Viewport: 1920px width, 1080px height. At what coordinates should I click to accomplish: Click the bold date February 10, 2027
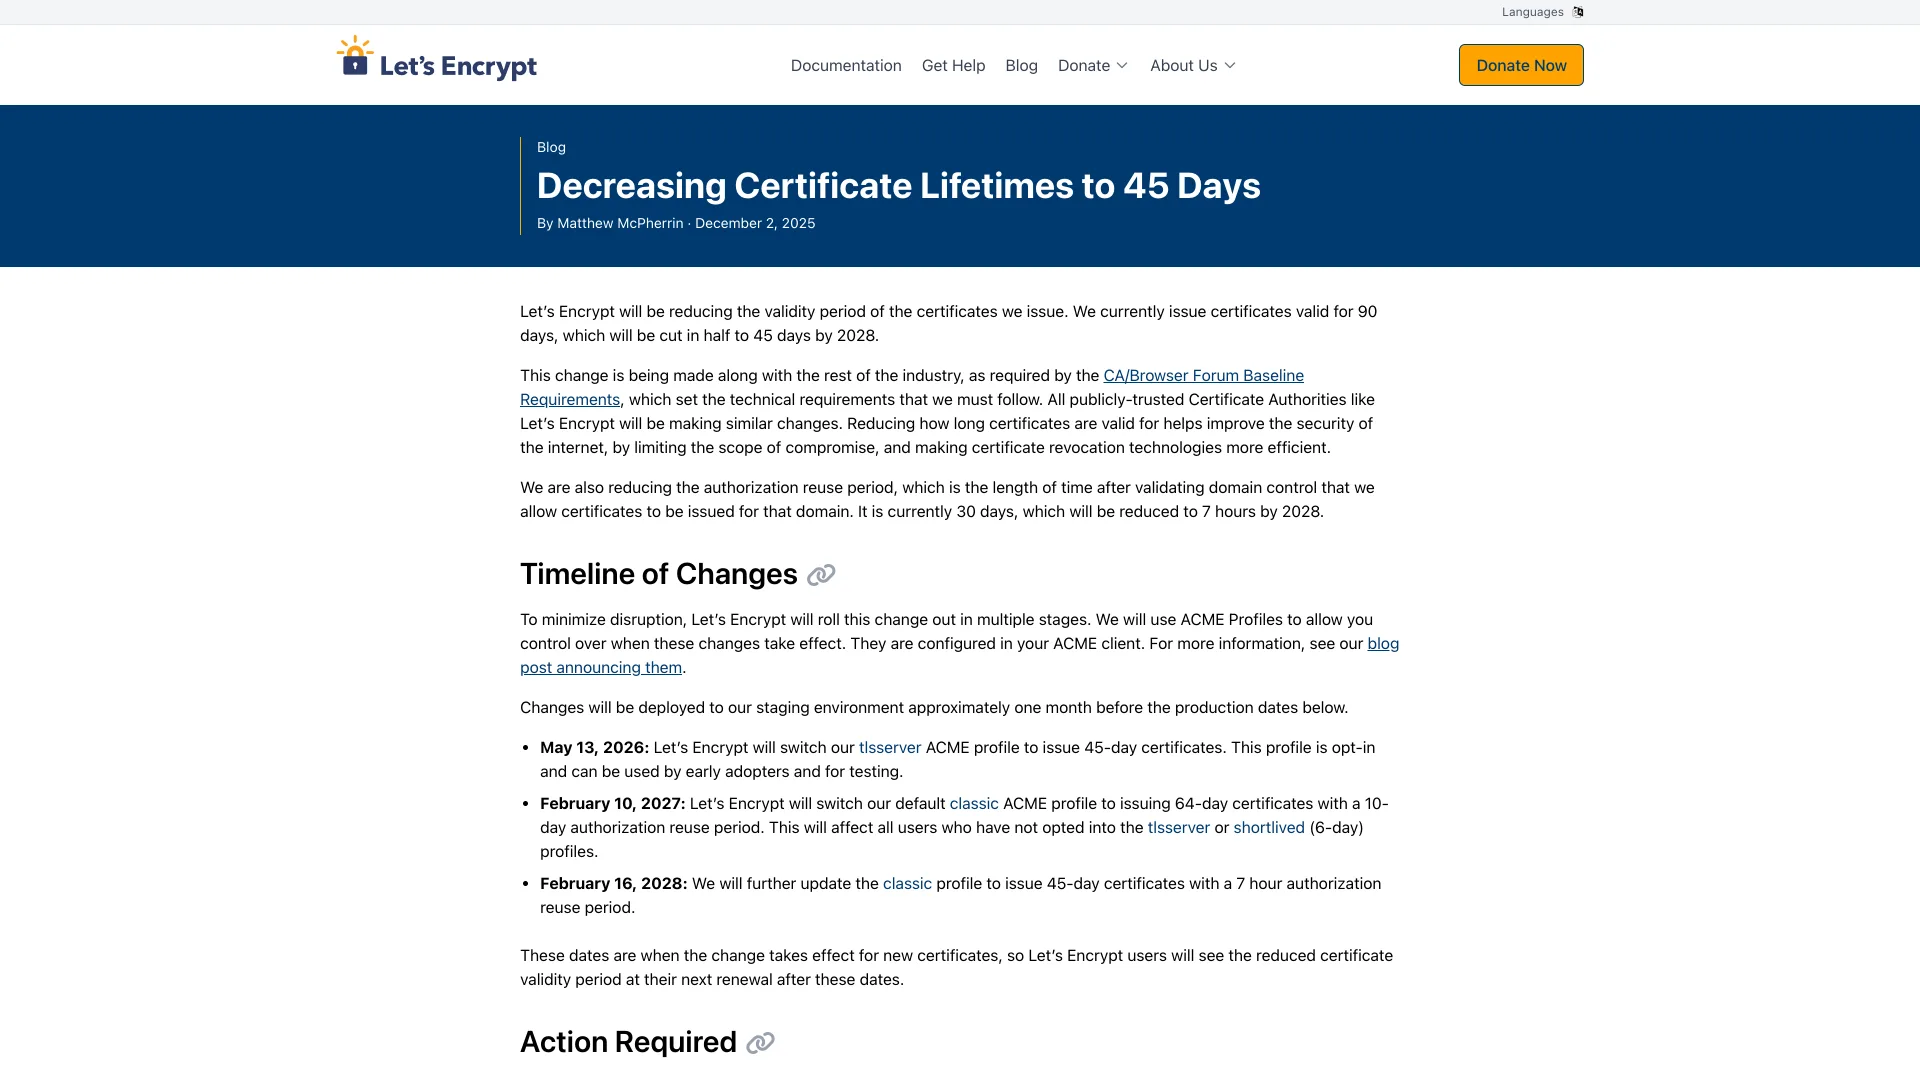point(612,804)
